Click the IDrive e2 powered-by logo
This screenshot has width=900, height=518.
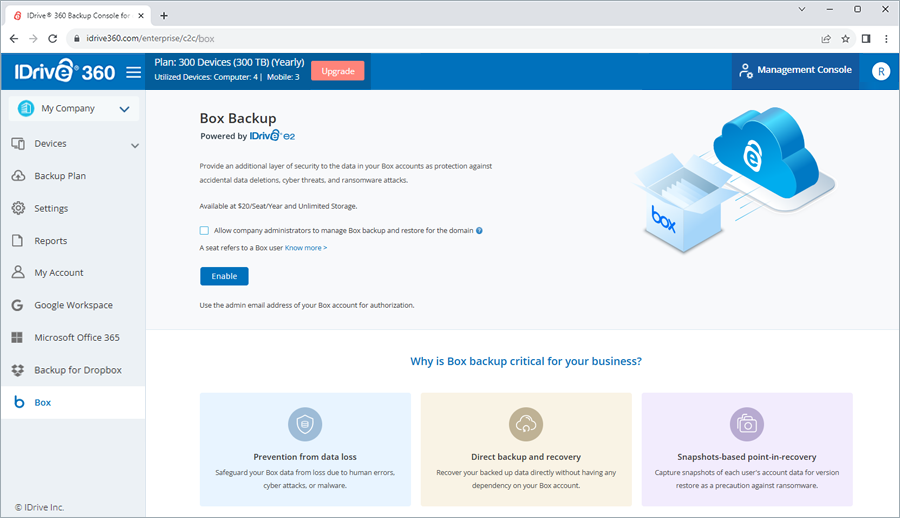[272, 136]
